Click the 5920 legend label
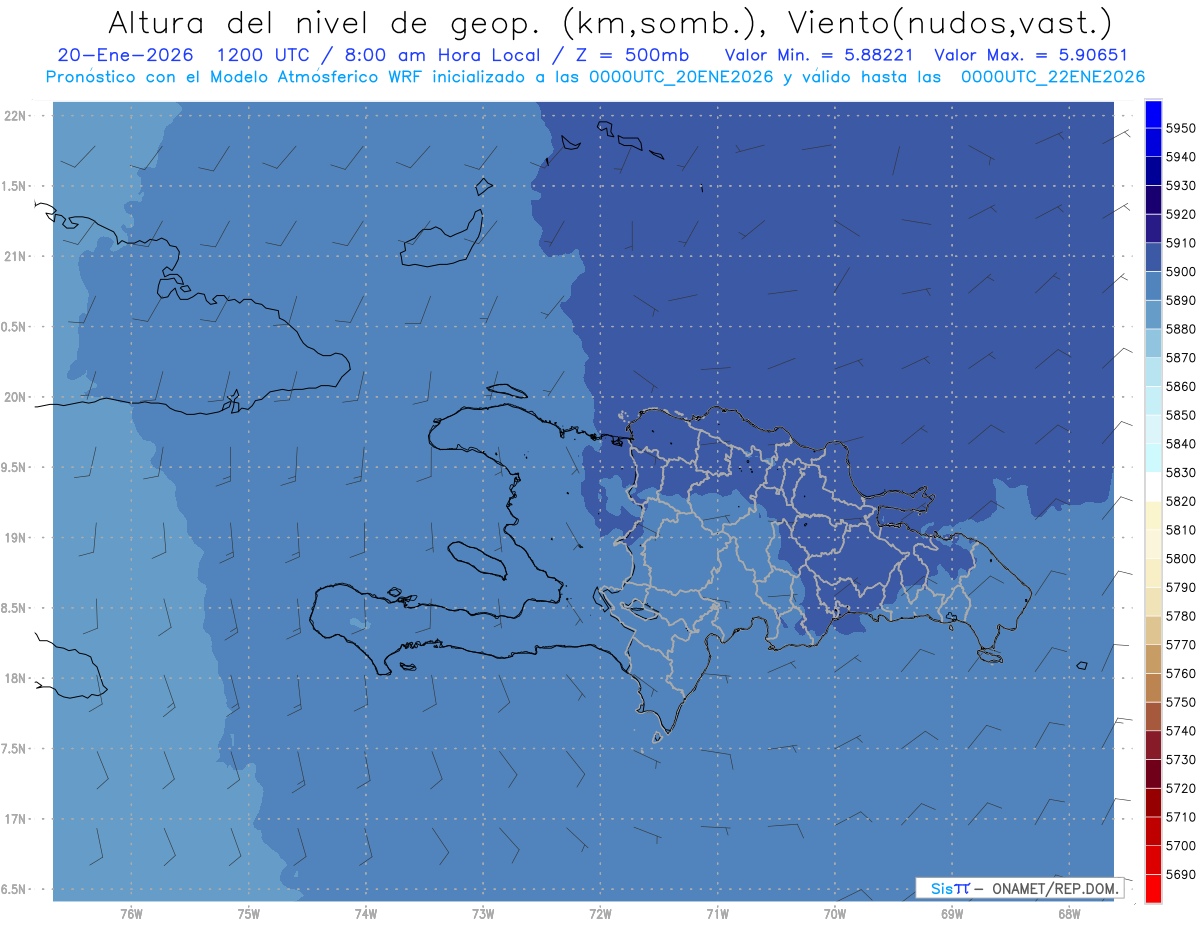The image size is (1200, 927). point(1180,214)
